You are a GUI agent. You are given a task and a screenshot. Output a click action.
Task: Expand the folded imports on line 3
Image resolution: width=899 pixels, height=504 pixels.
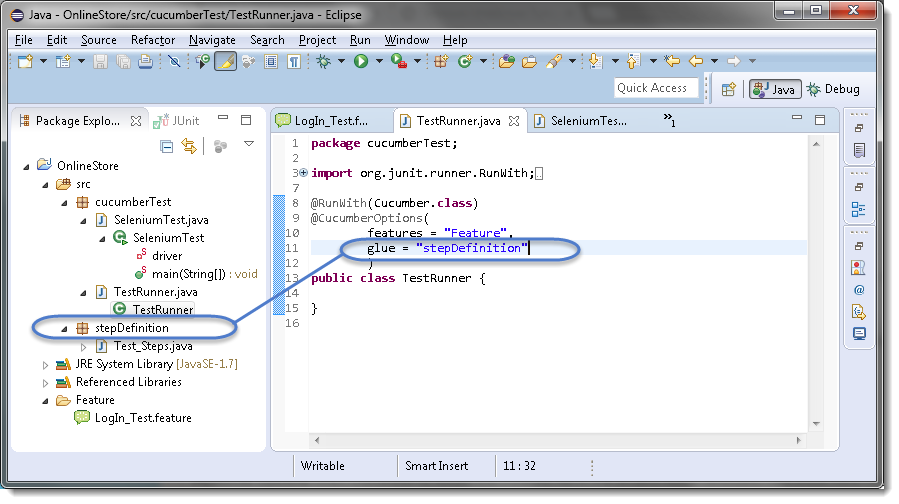point(303,173)
